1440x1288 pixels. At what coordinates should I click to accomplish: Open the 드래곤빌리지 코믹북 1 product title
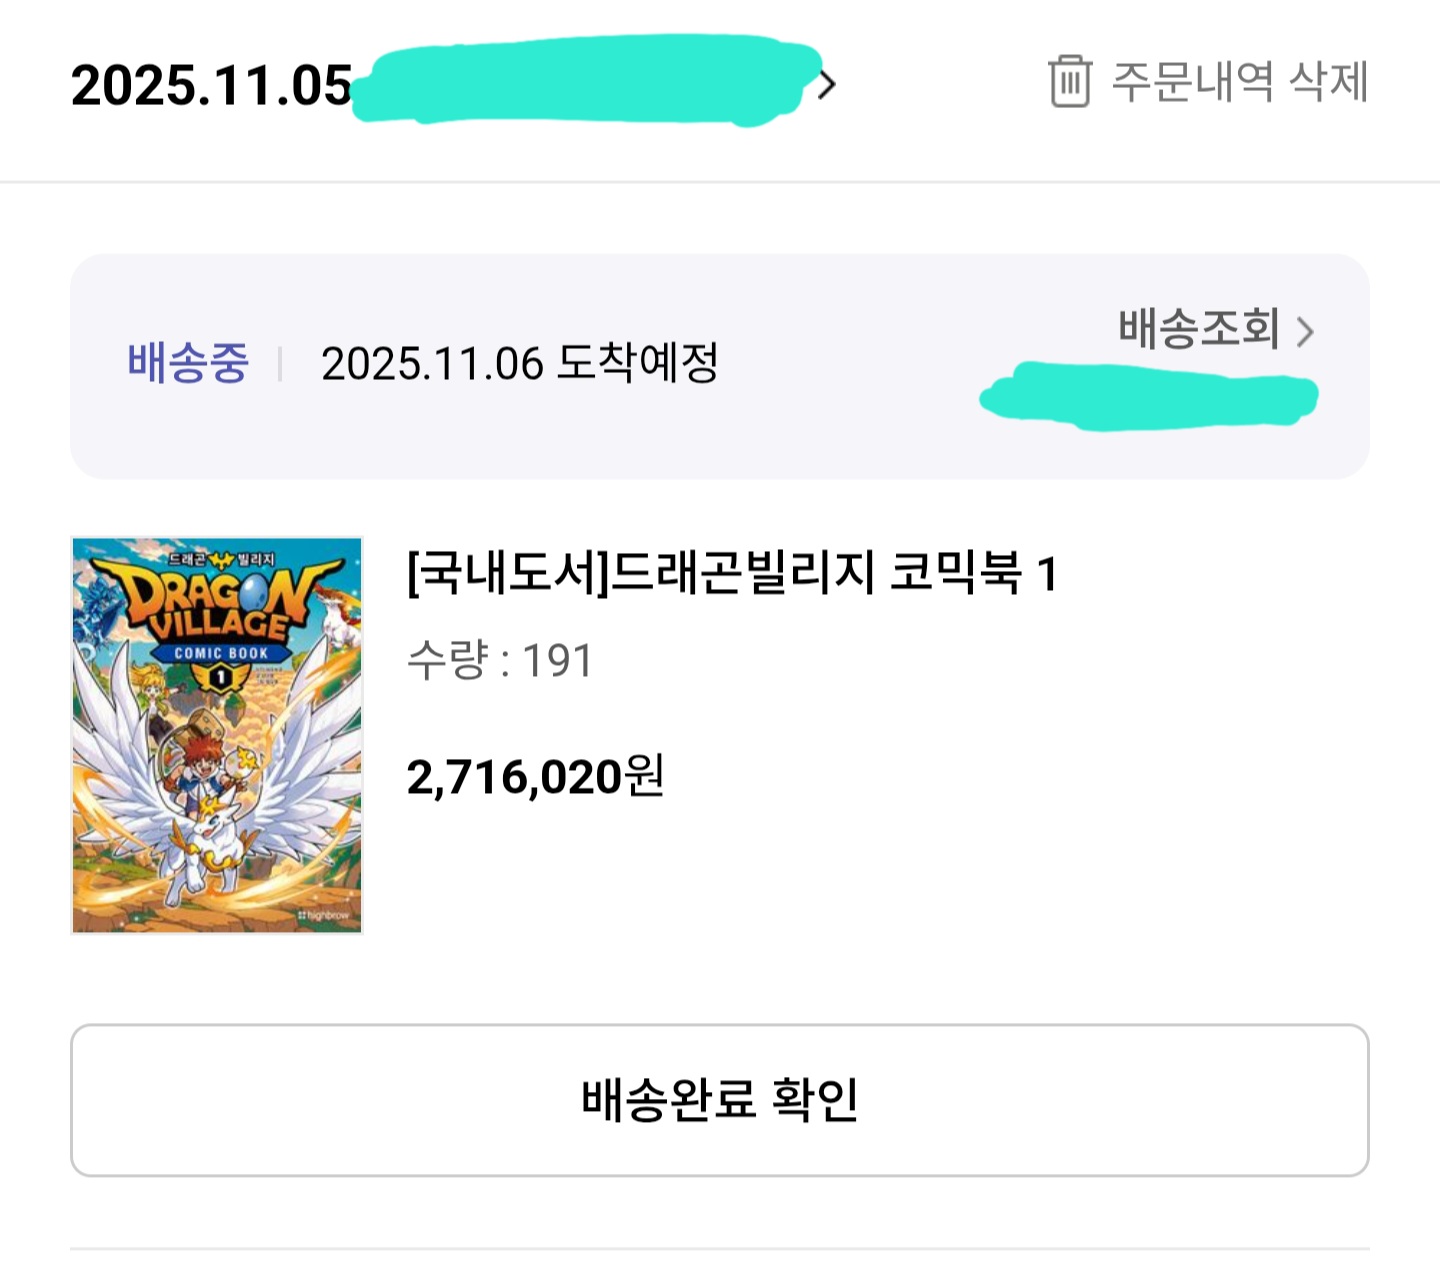tap(732, 574)
